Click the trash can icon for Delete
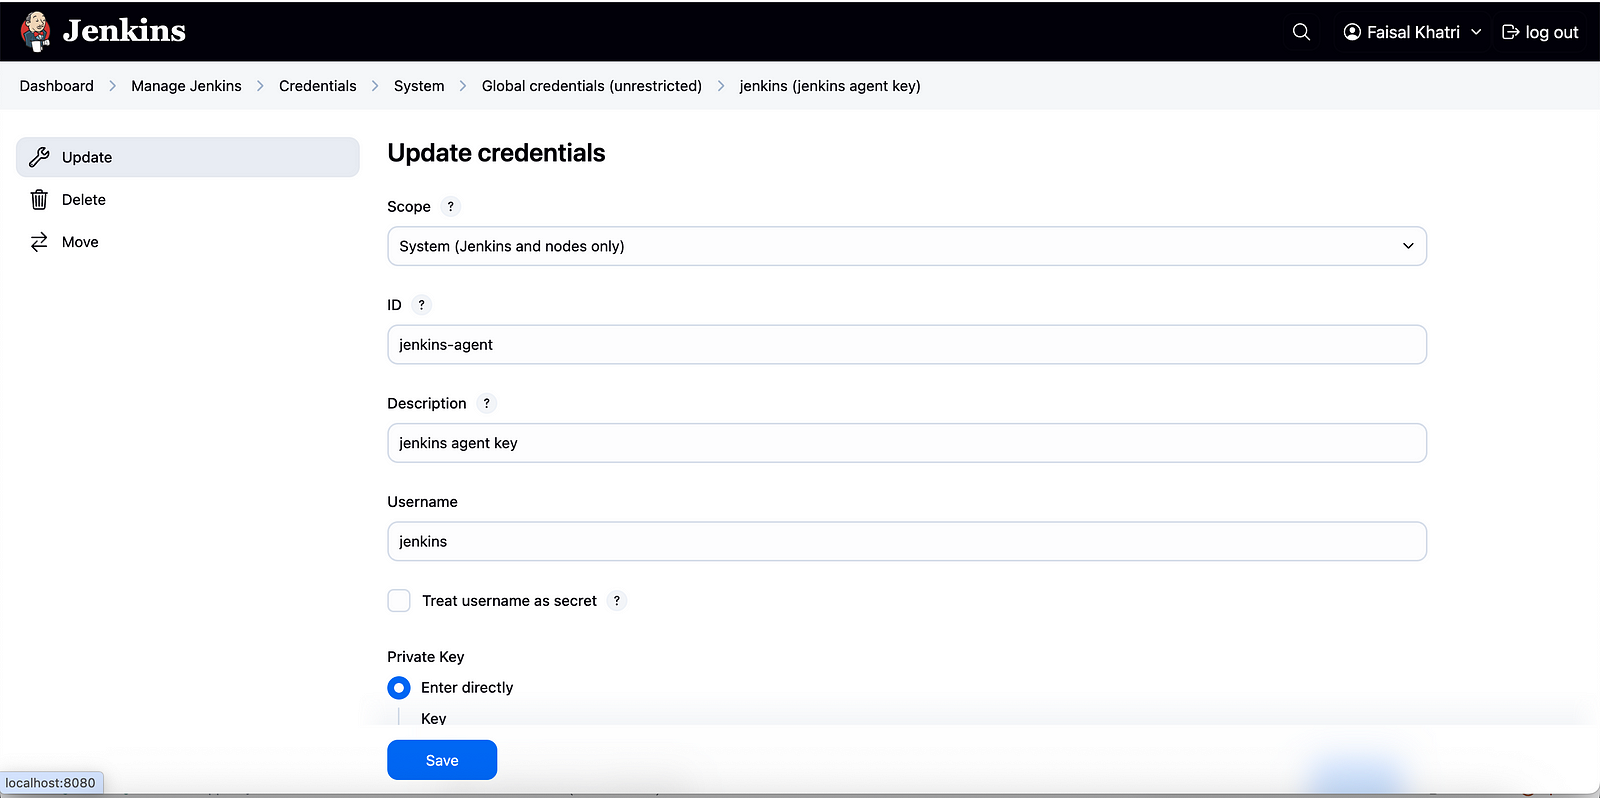Screen dimensions: 1600x798 click(x=39, y=200)
